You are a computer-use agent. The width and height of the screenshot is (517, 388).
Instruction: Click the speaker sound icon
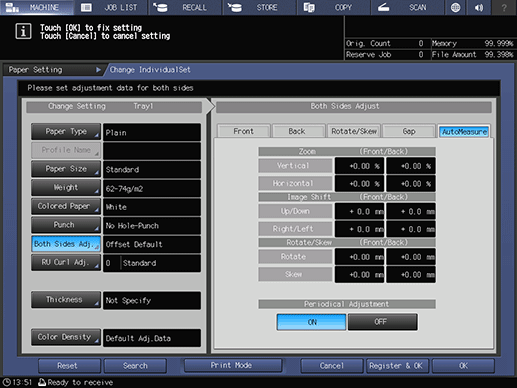(479, 7)
